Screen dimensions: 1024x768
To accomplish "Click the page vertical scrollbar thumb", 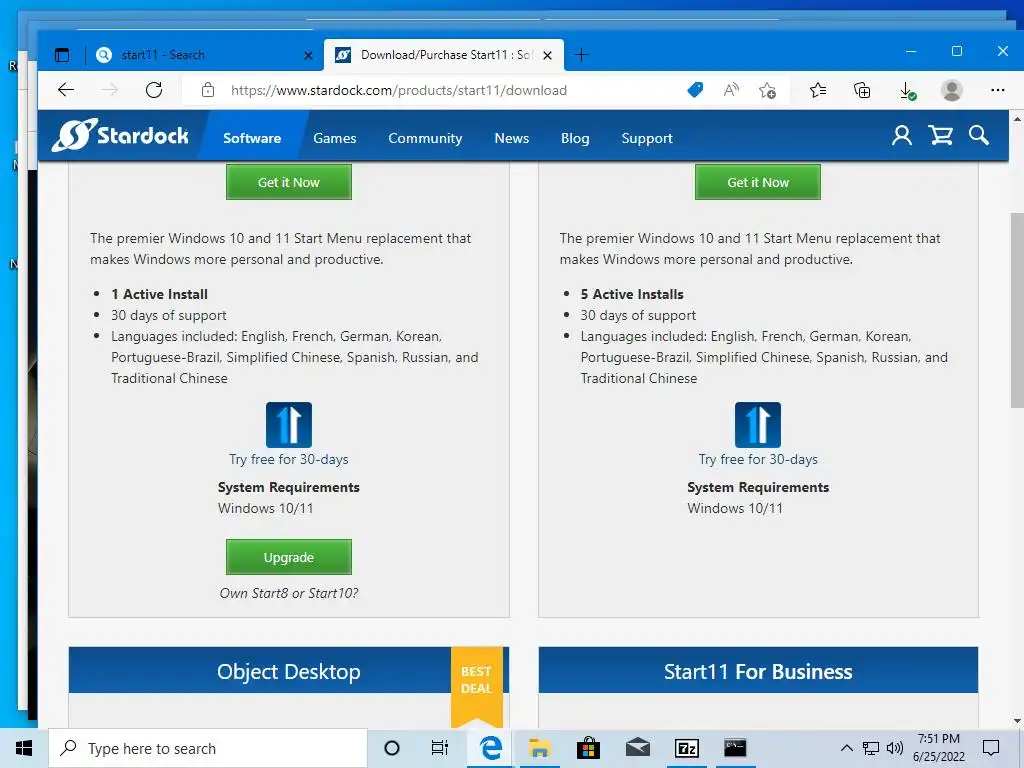I will coord(1017,310).
